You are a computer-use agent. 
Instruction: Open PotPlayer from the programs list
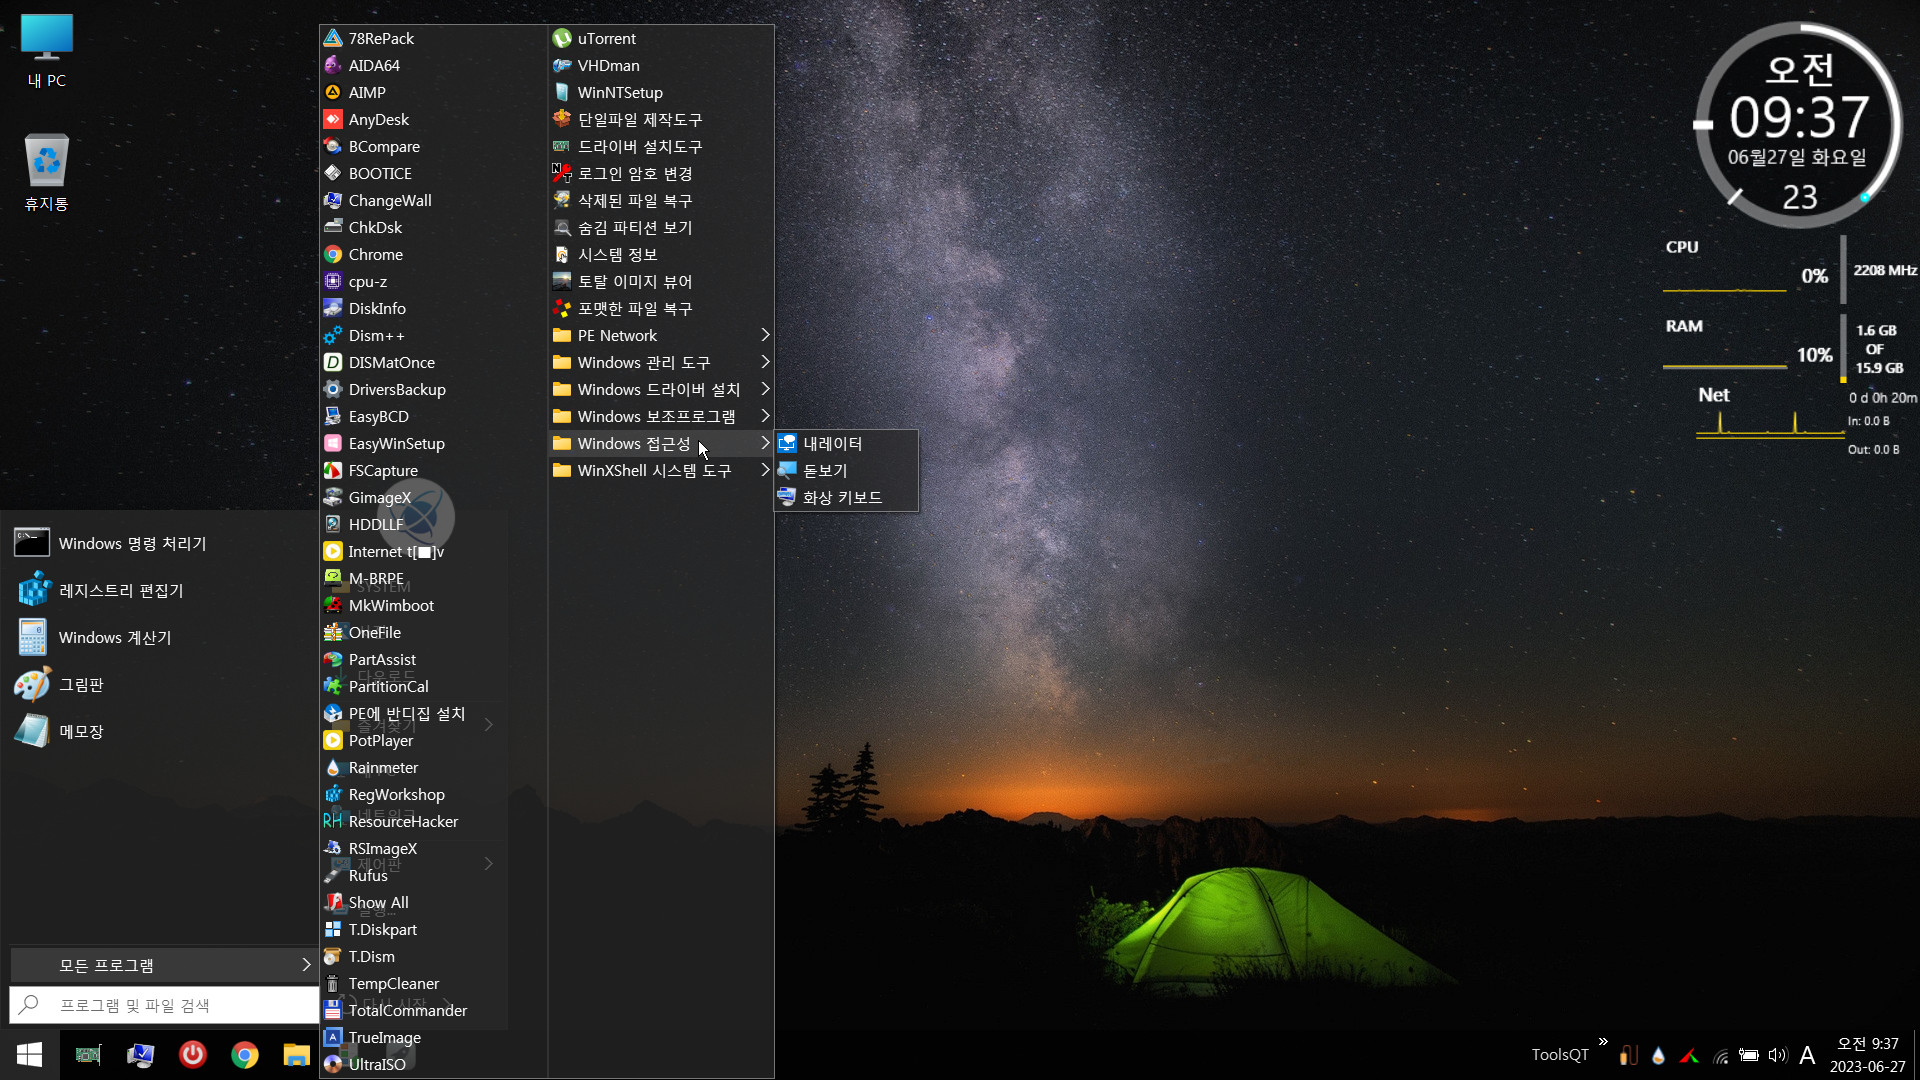433,740
